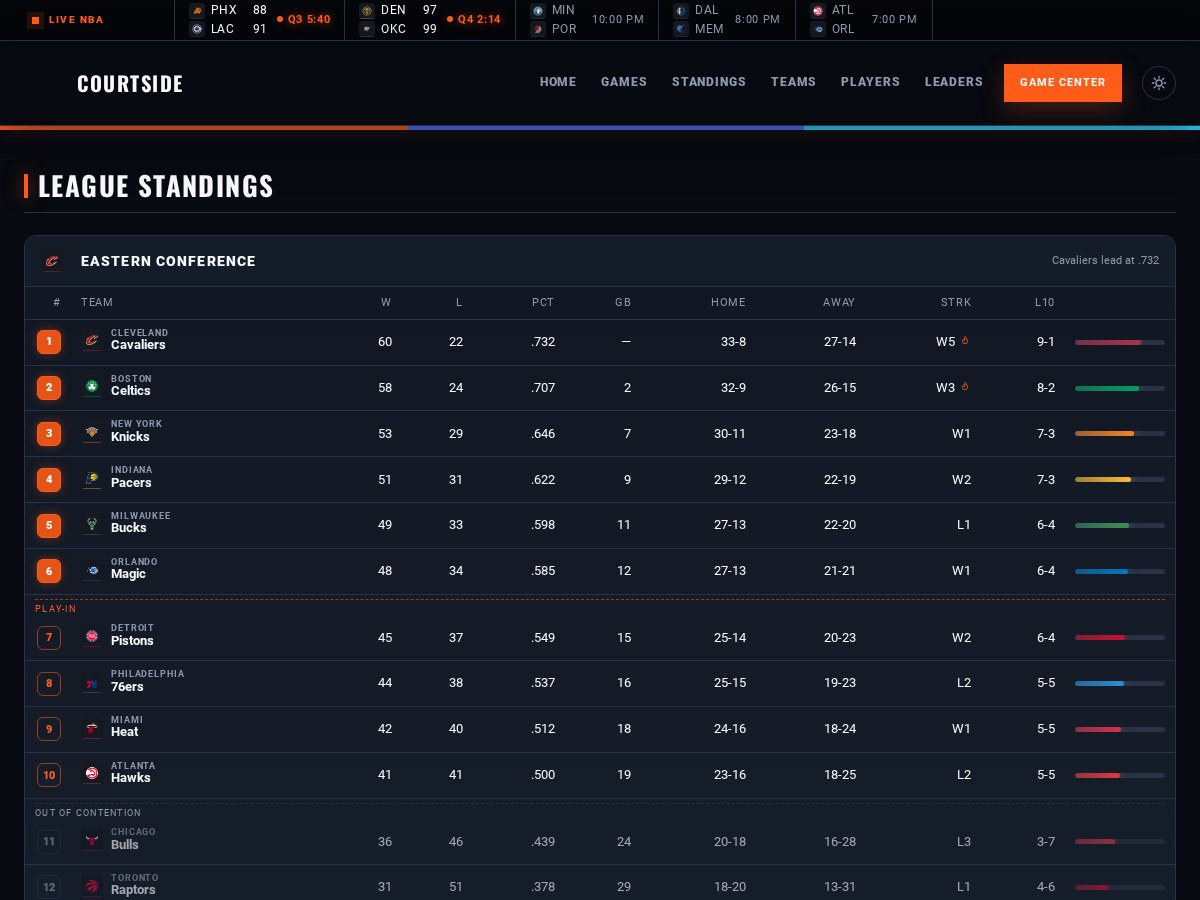Click the Hawks team logo in standings
Viewport: 1200px width, 900px height.
pos(92,775)
